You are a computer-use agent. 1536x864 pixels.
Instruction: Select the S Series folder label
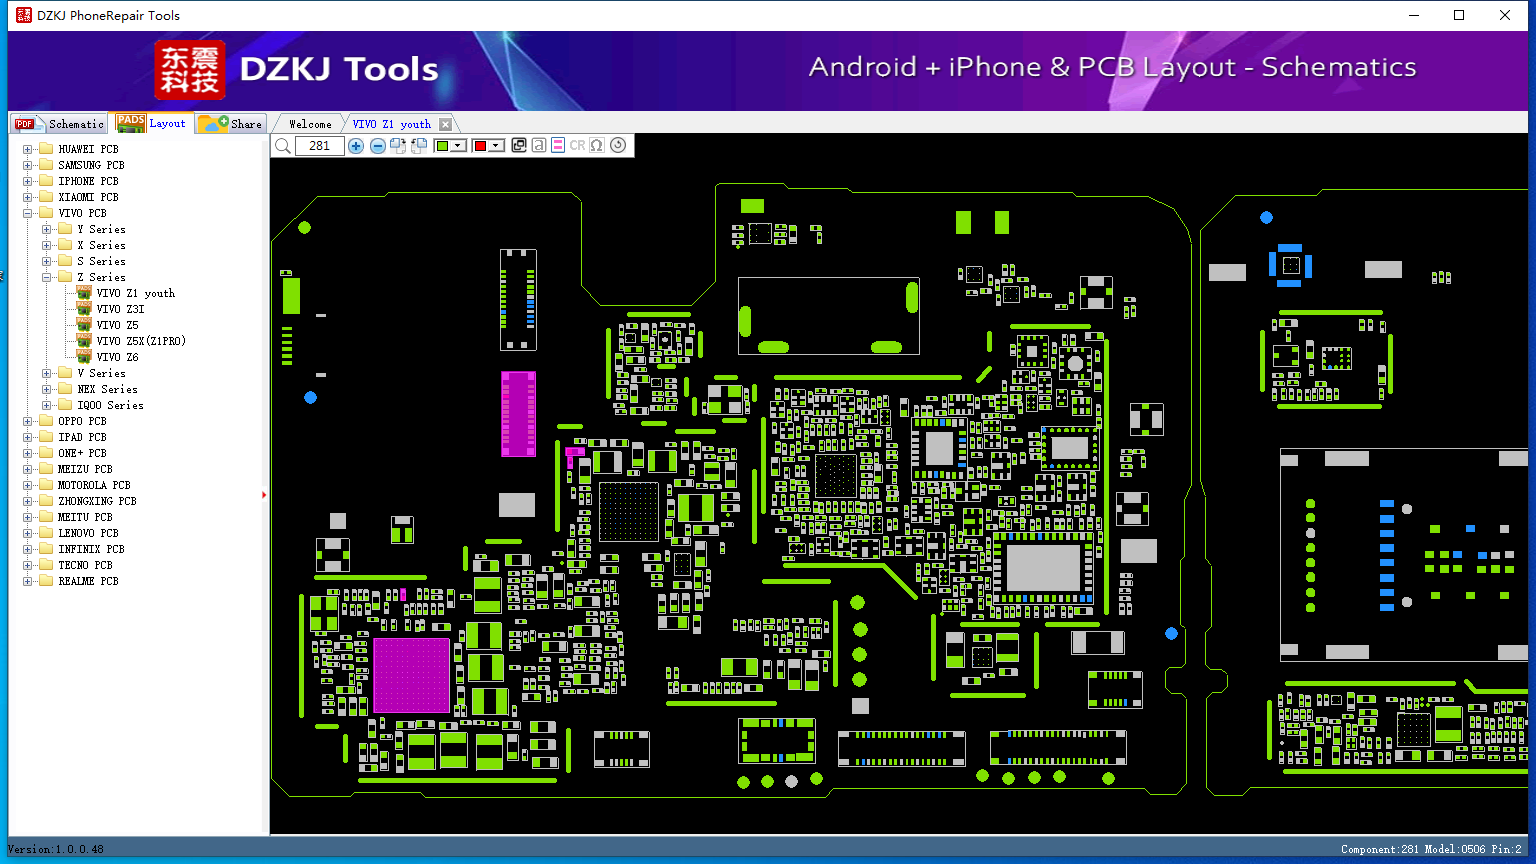pos(101,261)
